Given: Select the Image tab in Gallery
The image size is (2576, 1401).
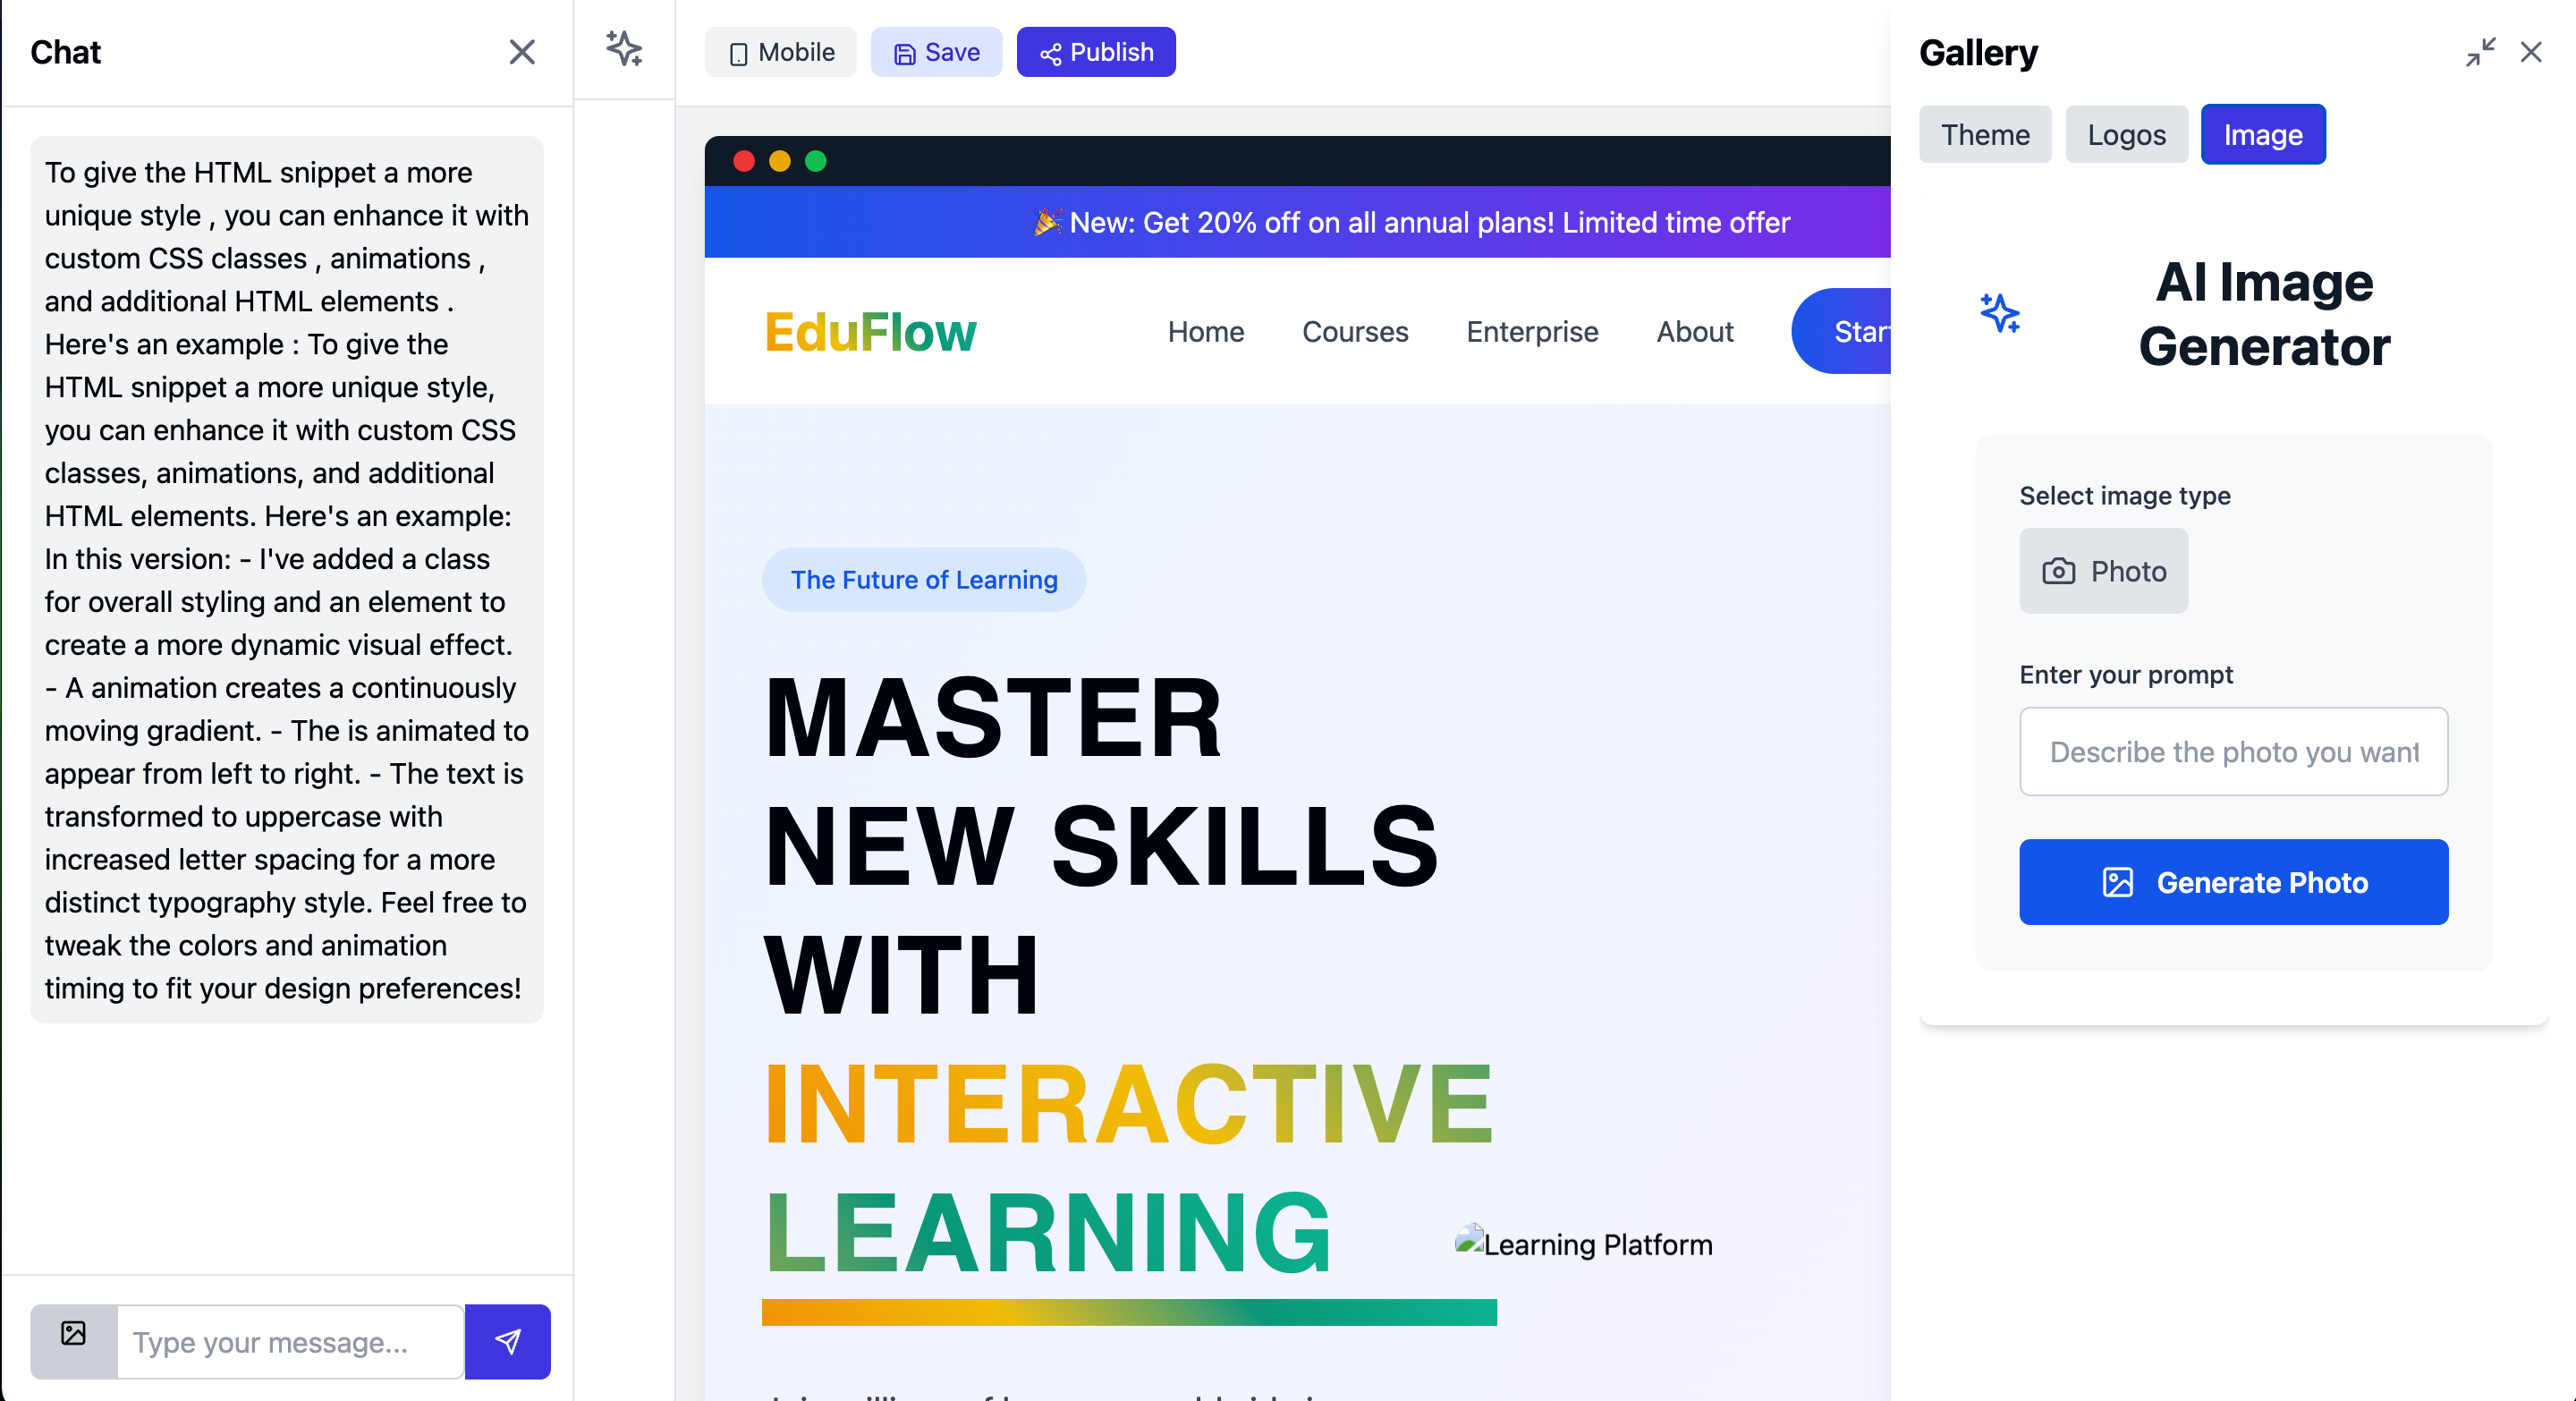Looking at the screenshot, I should click(2264, 134).
